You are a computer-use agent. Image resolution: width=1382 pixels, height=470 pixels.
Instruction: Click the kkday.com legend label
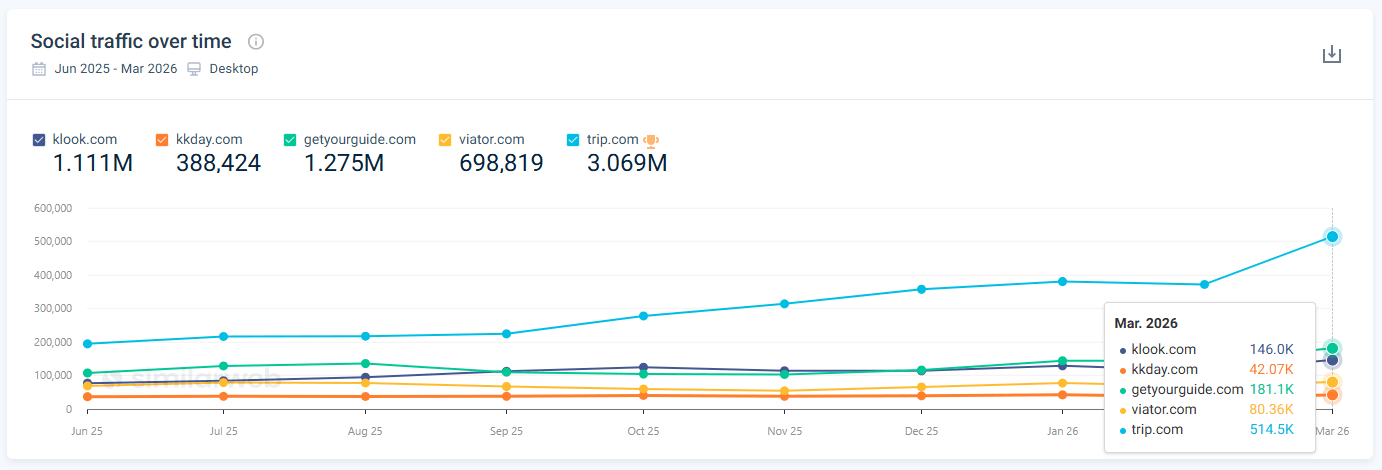pos(209,140)
